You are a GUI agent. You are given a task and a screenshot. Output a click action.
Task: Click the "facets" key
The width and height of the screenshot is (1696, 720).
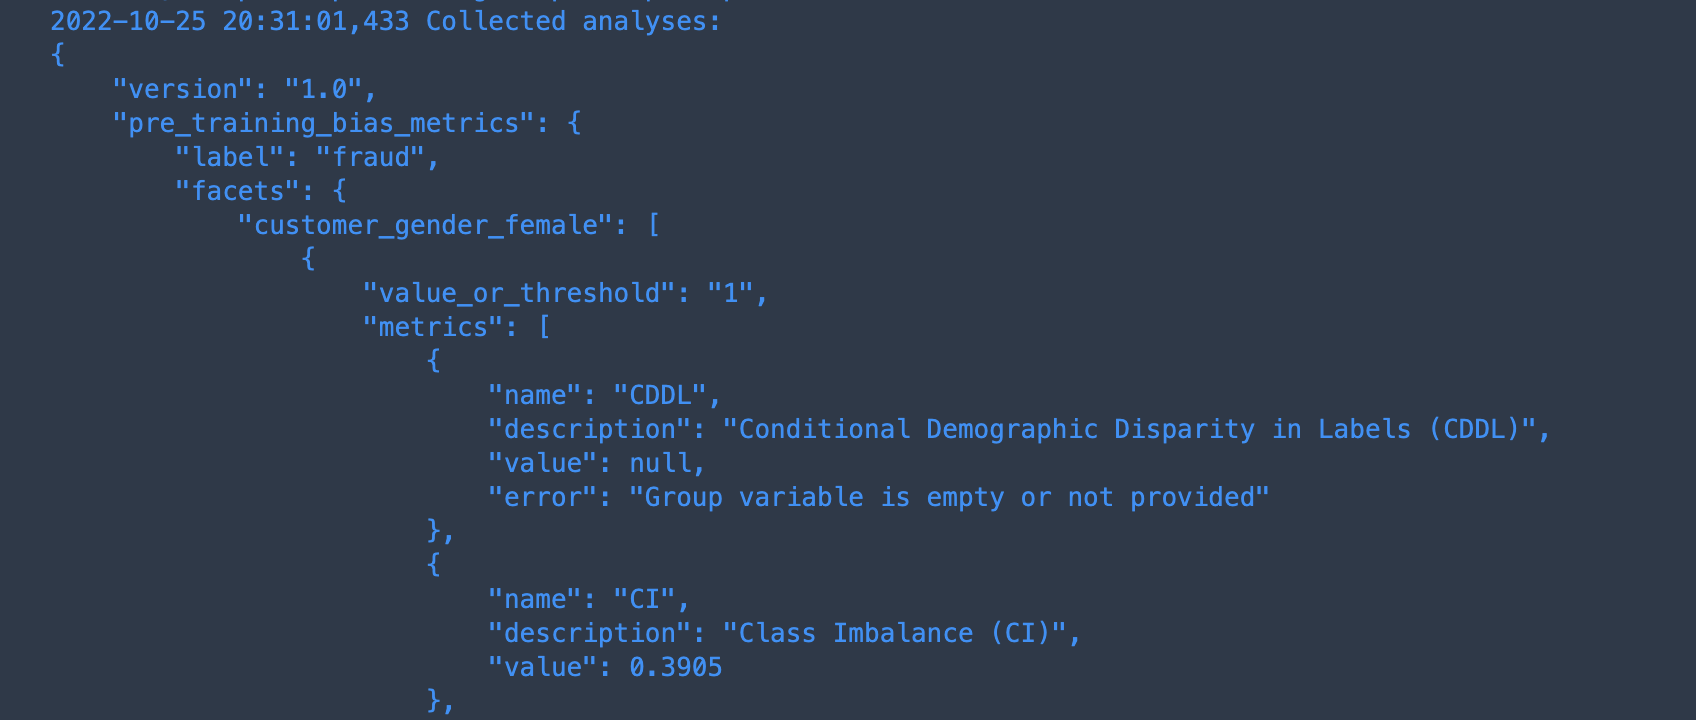point(238,191)
